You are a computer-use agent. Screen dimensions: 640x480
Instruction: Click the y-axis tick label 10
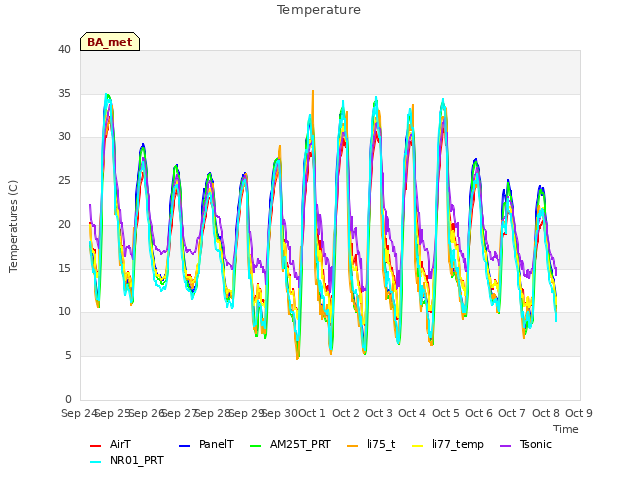click(x=64, y=311)
